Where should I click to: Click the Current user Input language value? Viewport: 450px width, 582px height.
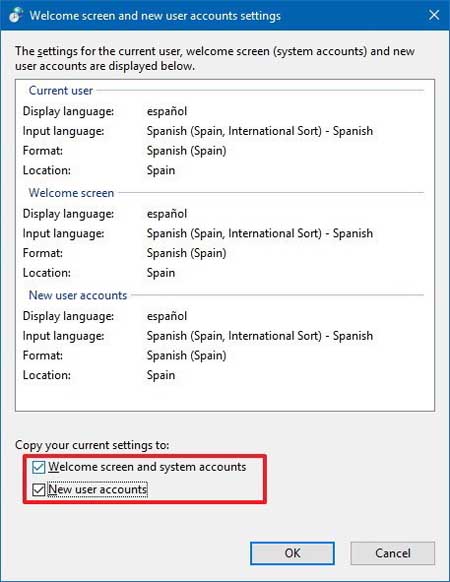(260, 131)
